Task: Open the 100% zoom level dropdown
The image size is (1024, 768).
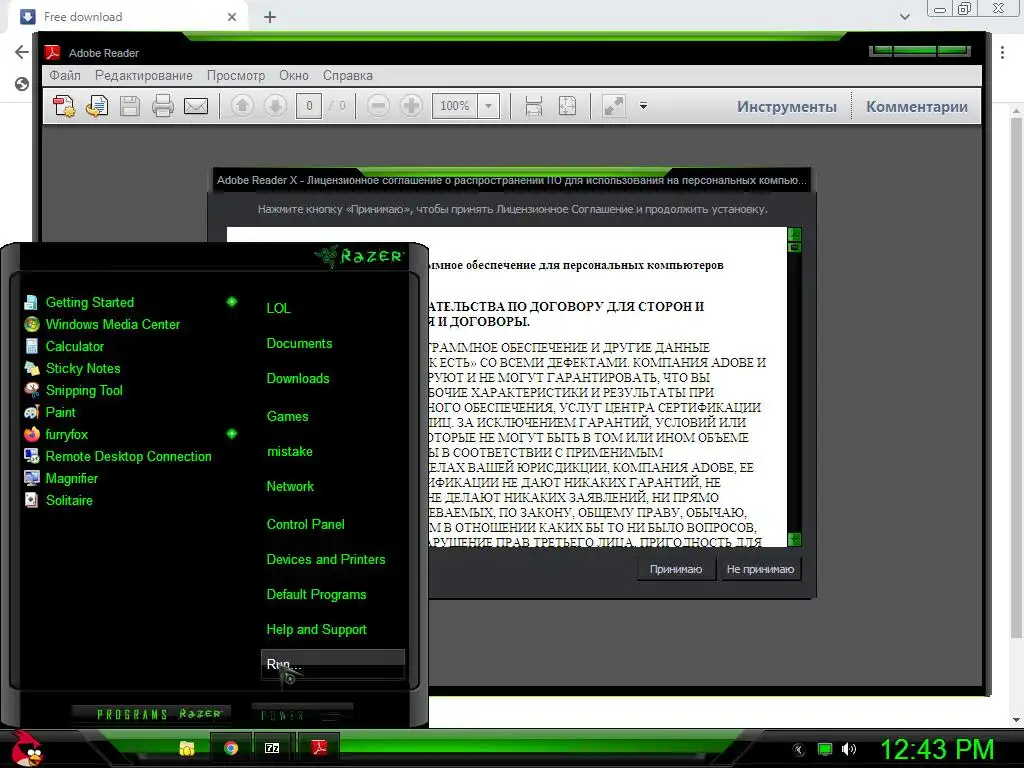Action: 488,106
